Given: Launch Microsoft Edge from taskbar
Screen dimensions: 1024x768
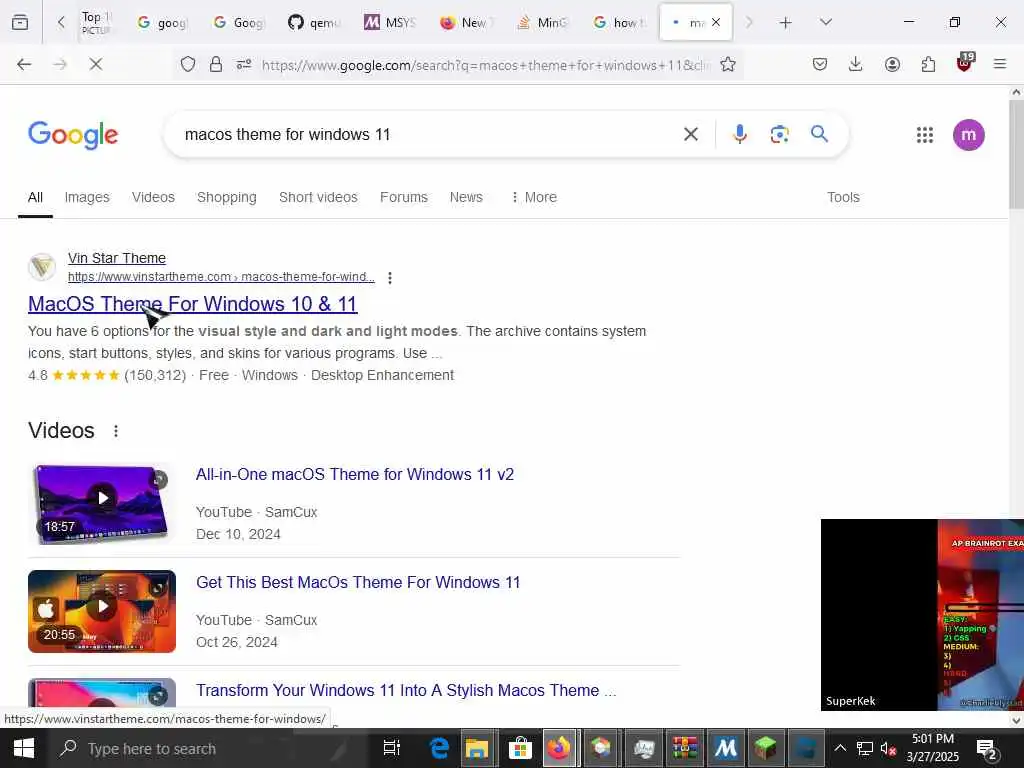Looking at the screenshot, I should (x=439, y=748).
